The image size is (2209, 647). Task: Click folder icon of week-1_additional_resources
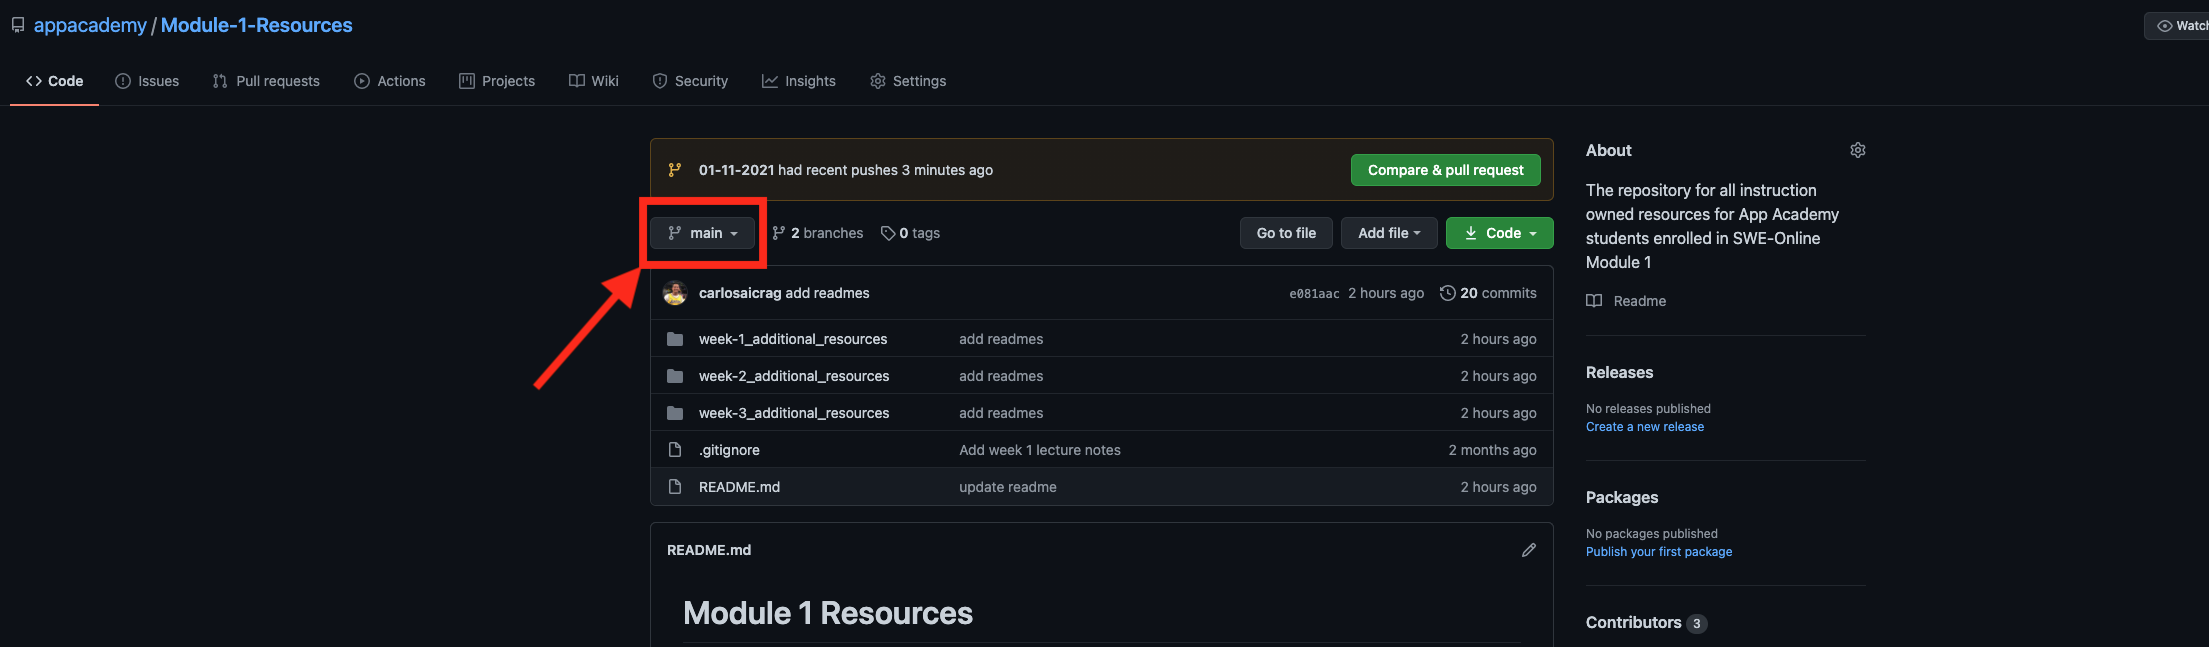(x=675, y=339)
